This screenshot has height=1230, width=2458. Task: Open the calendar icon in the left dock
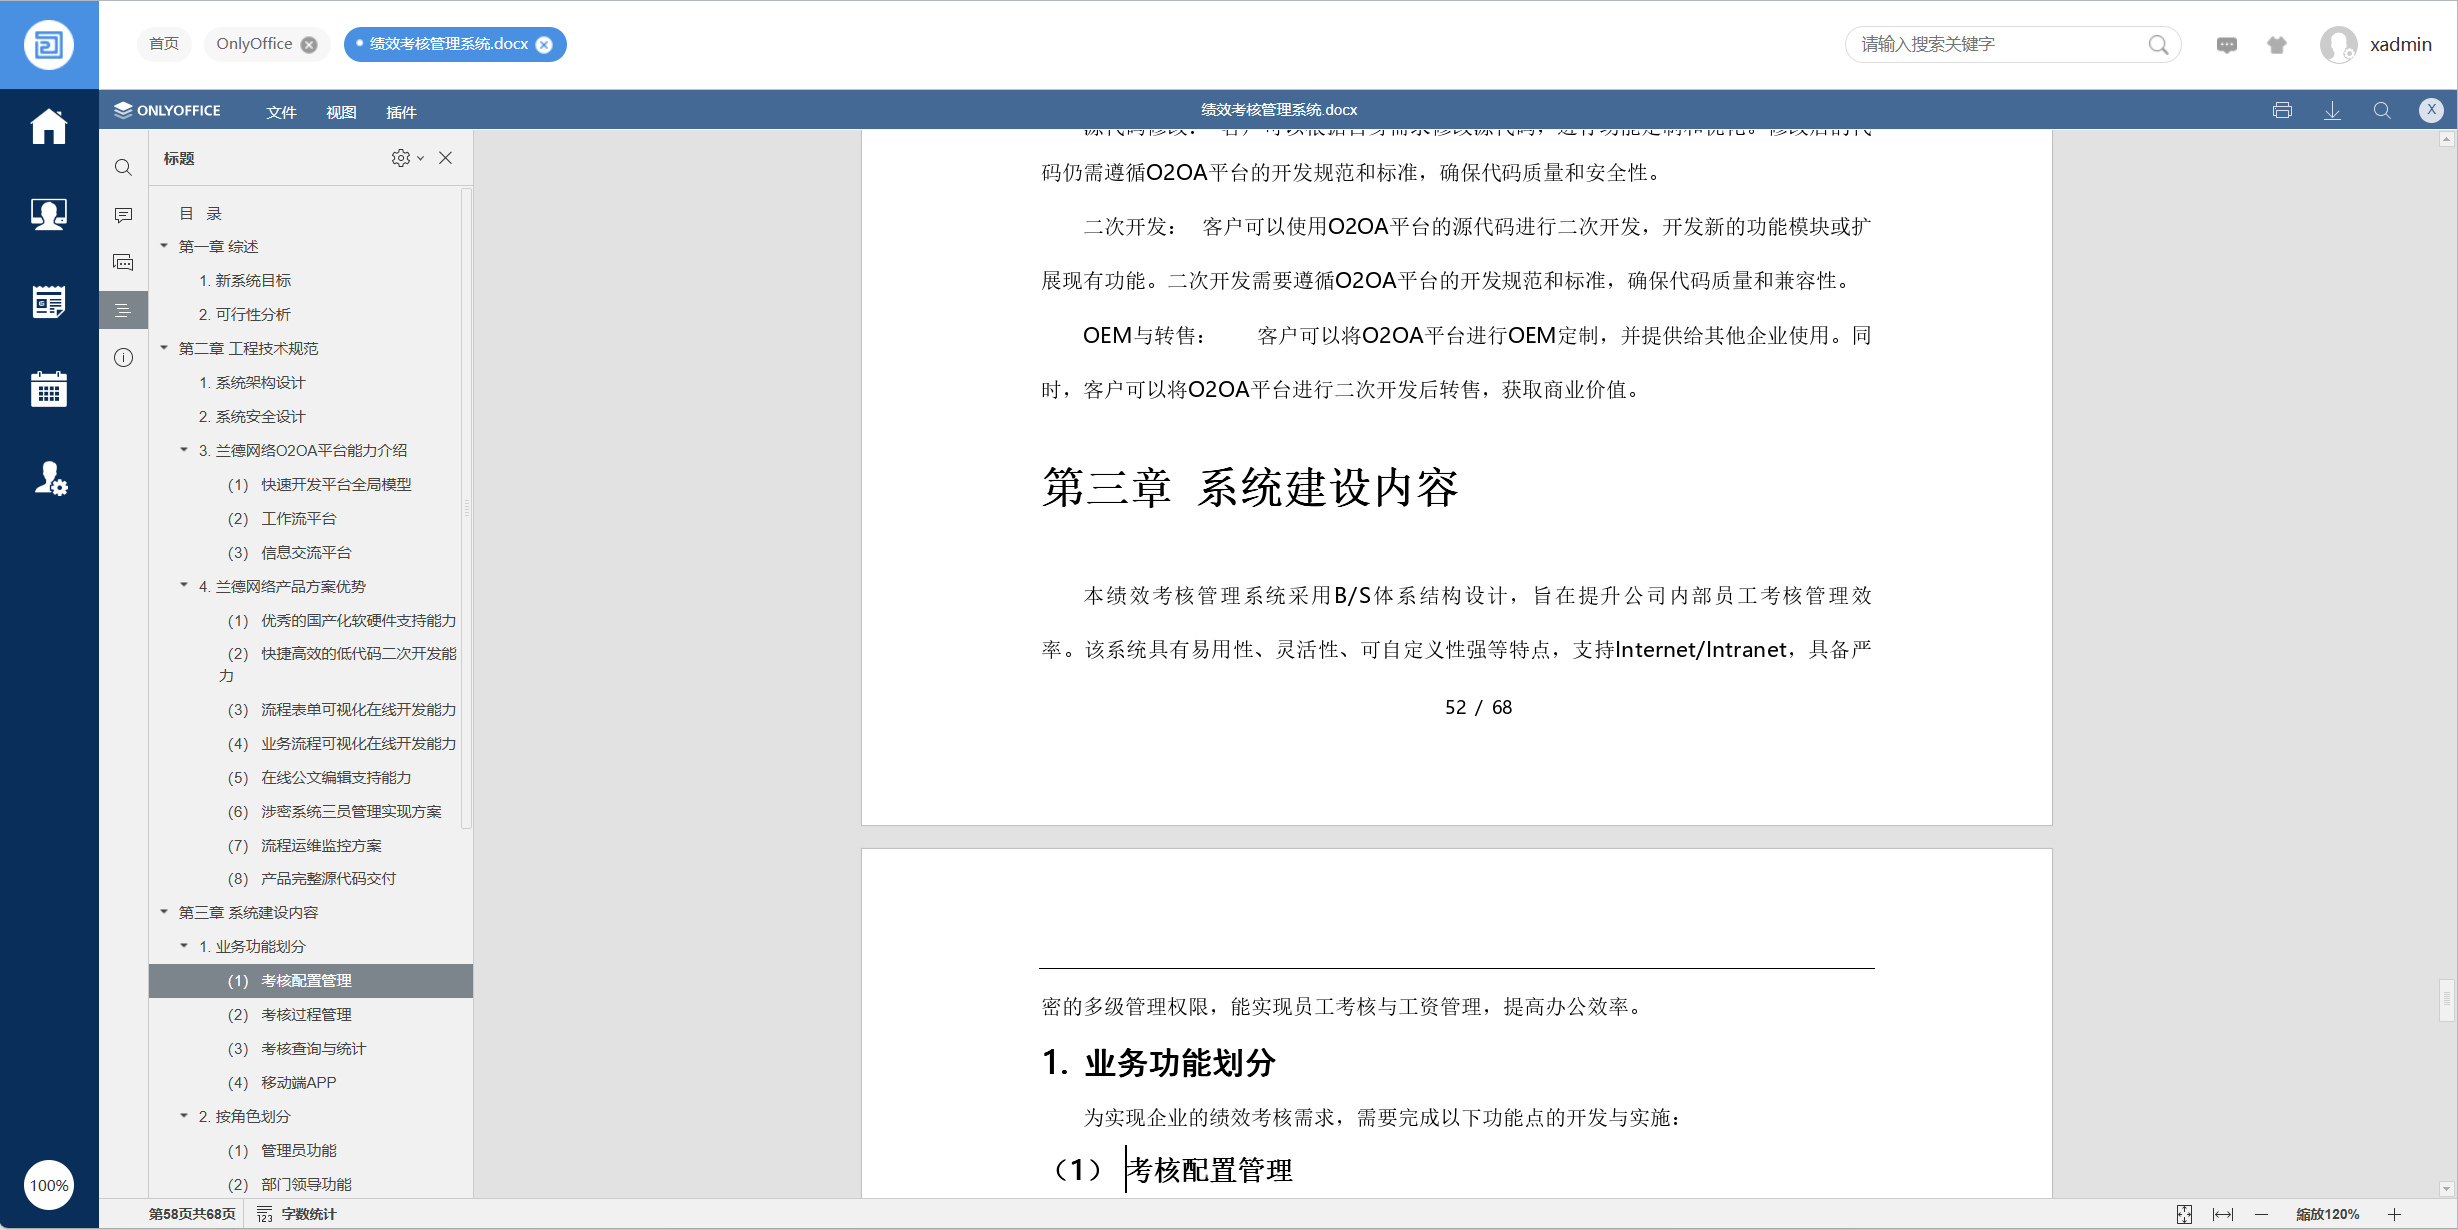pyautogui.click(x=48, y=389)
